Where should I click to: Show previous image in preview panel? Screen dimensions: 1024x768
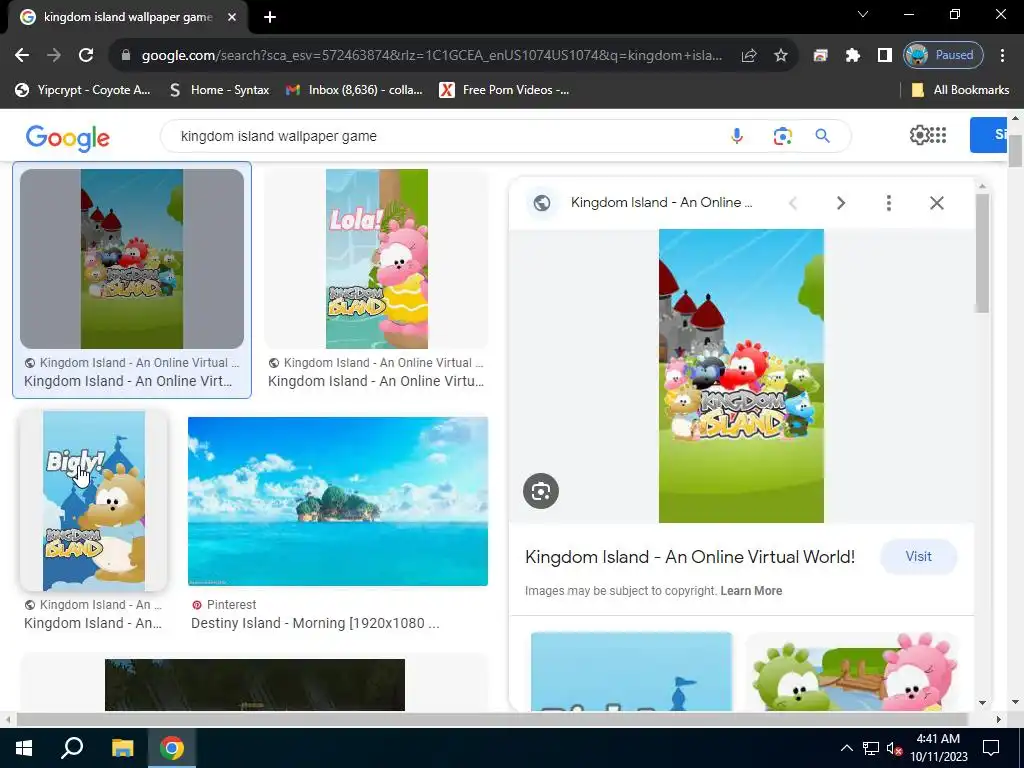click(793, 203)
